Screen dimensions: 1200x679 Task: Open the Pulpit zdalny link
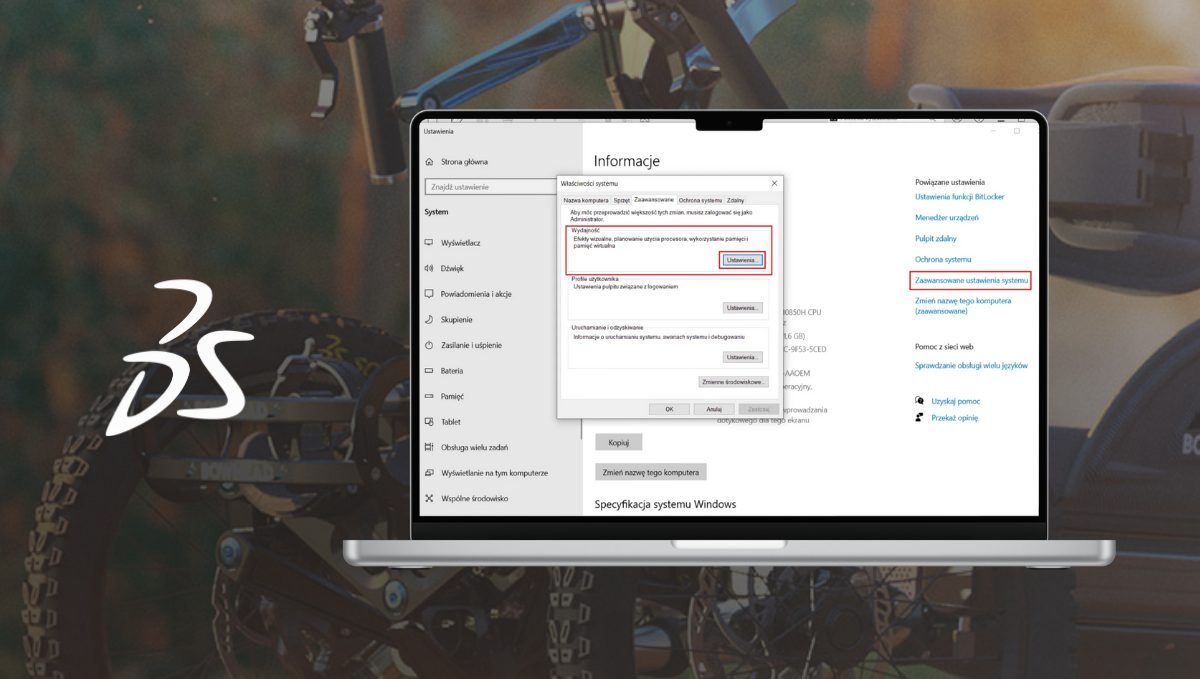pos(937,238)
